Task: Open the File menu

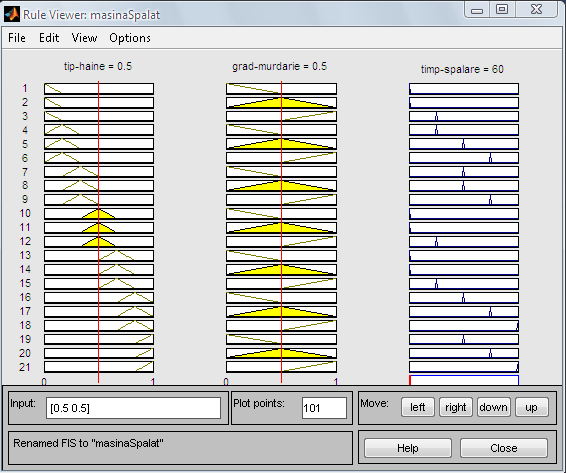Action: (17, 38)
